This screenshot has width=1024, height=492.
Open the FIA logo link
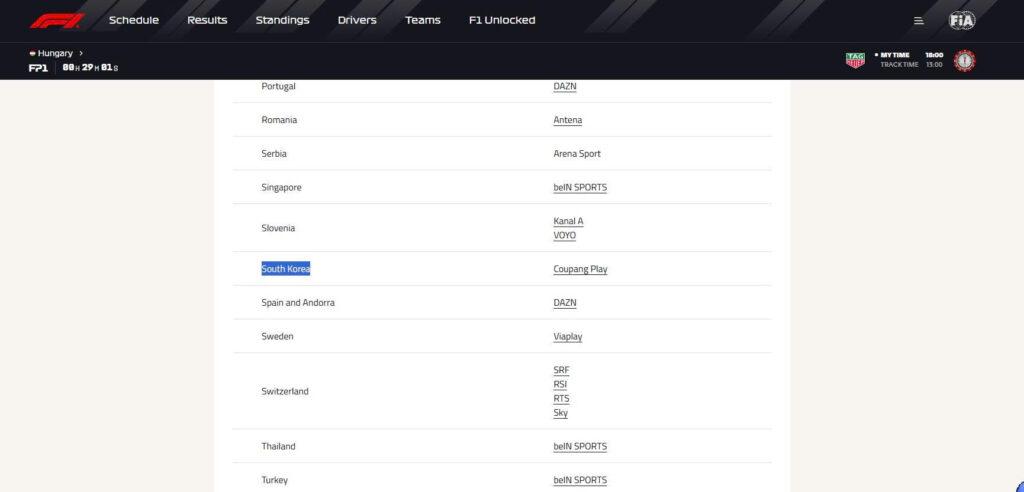coord(962,20)
